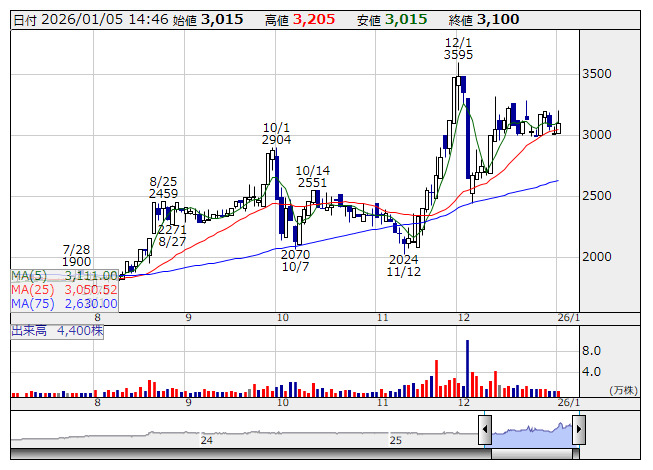Click the 2070 10/7 low label

(295, 260)
